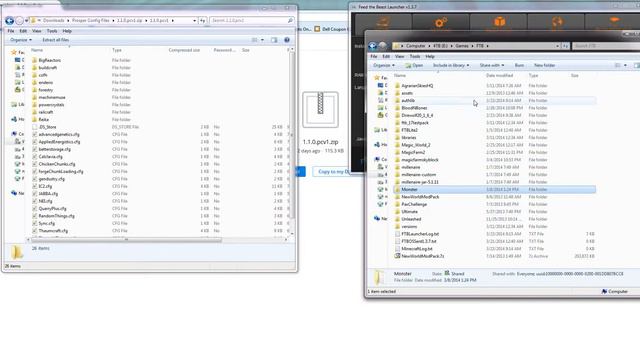The height and width of the screenshot is (360, 640).
Task: Select ChickenChunks.cfg file name
Action: (57, 164)
